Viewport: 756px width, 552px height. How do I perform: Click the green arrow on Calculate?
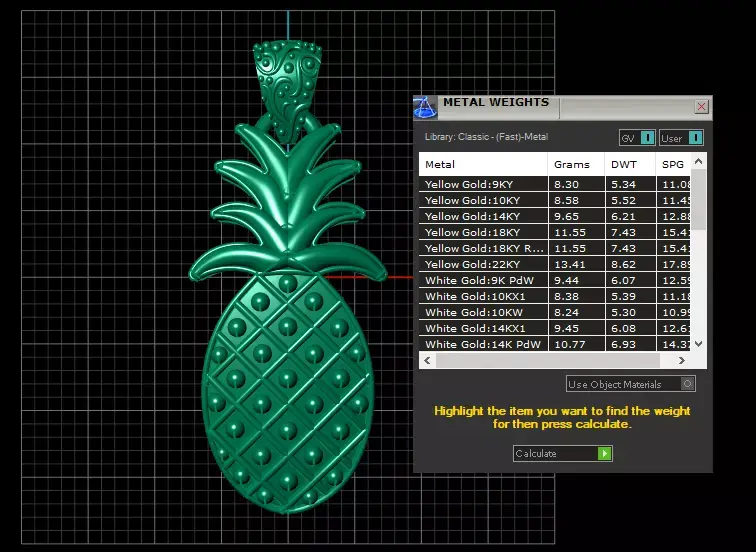(605, 454)
